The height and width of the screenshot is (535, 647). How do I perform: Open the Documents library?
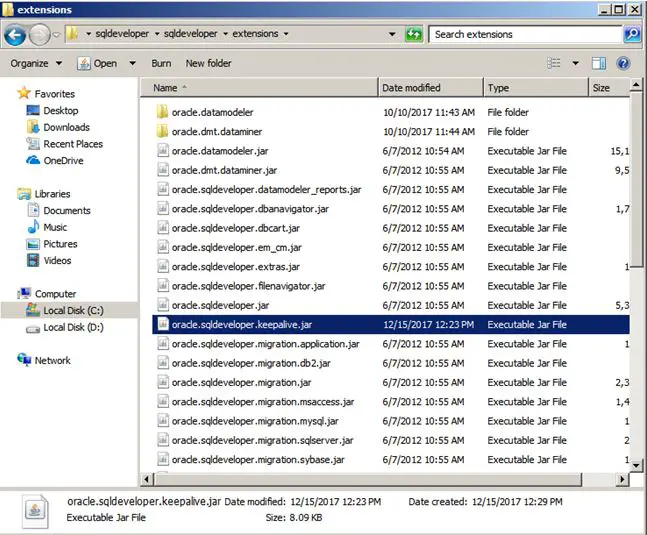point(59,210)
